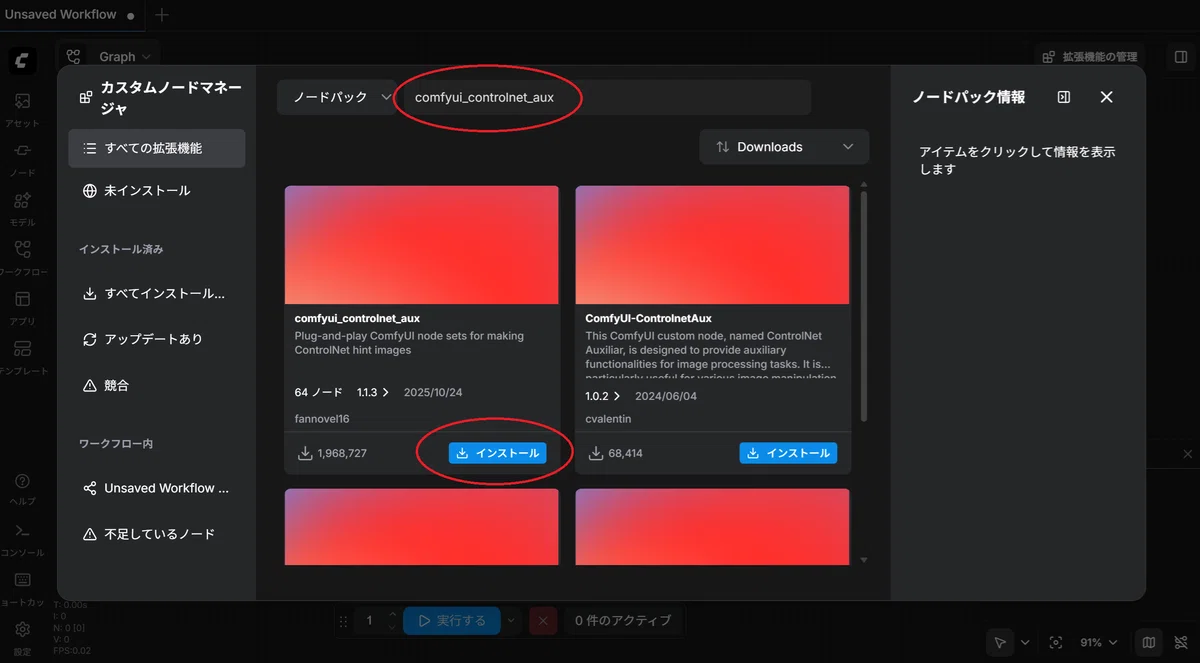Open the ノードパック search type dropdown
Screen dimensions: 1200x663
(x=336, y=97)
